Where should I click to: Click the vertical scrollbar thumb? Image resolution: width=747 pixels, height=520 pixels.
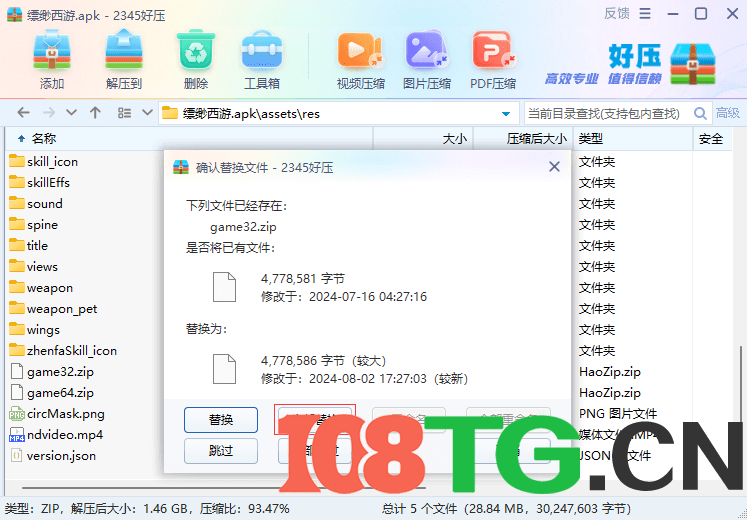click(740, 384)
